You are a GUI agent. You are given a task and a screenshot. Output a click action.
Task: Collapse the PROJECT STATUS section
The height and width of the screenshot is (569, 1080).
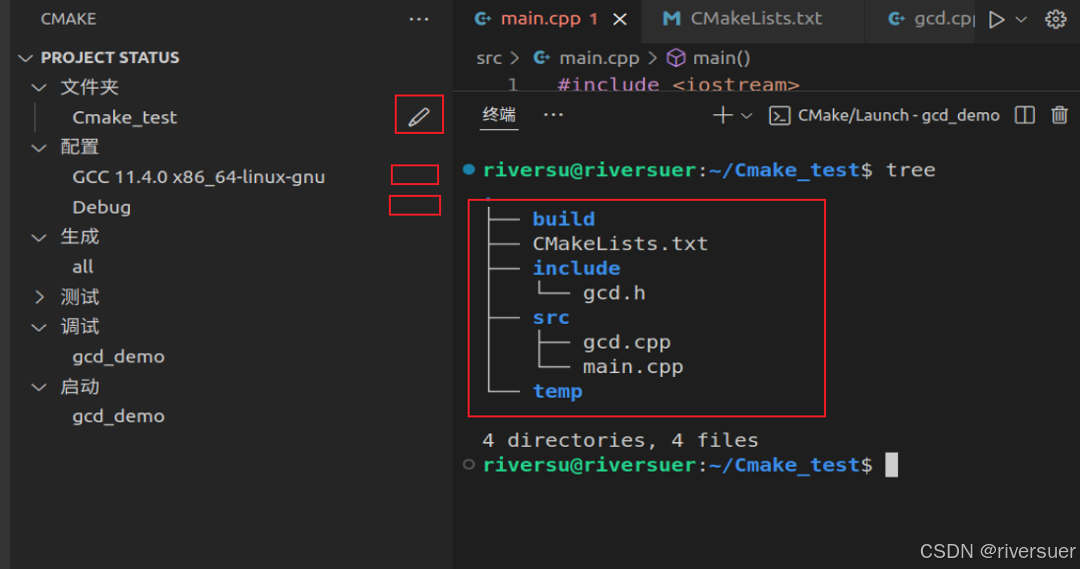coord(26,58)
